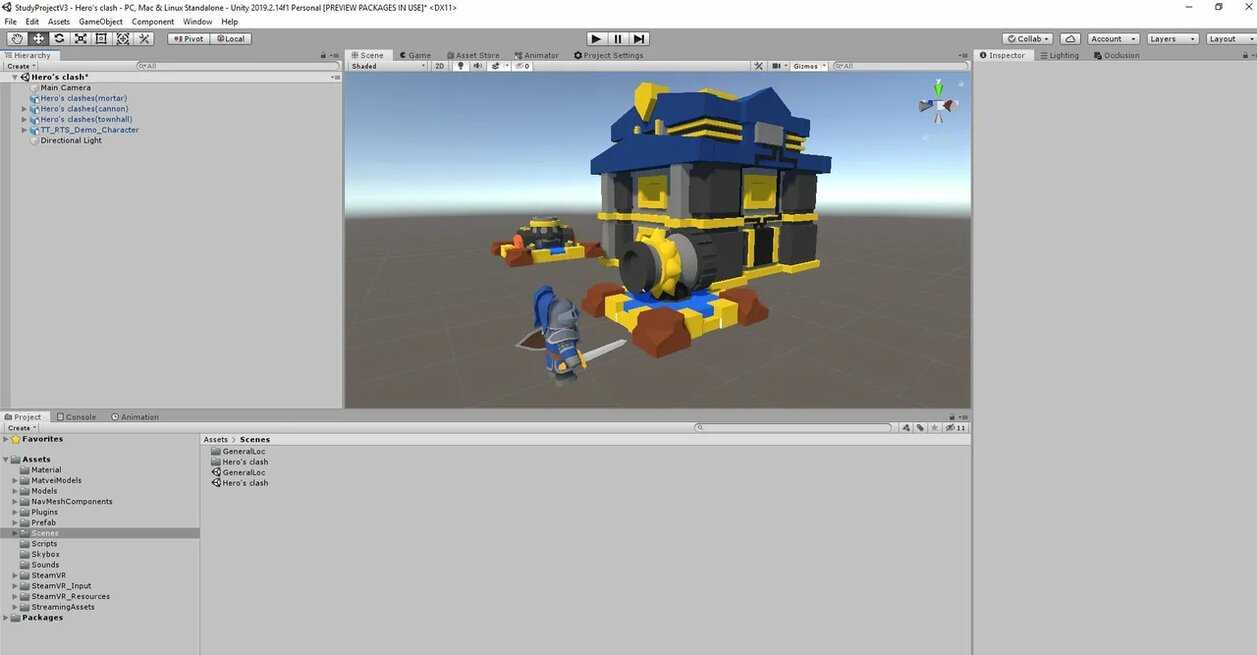Open the GameObject menu
Viewport: 1257px width, 655px height.
coord(101,21)
